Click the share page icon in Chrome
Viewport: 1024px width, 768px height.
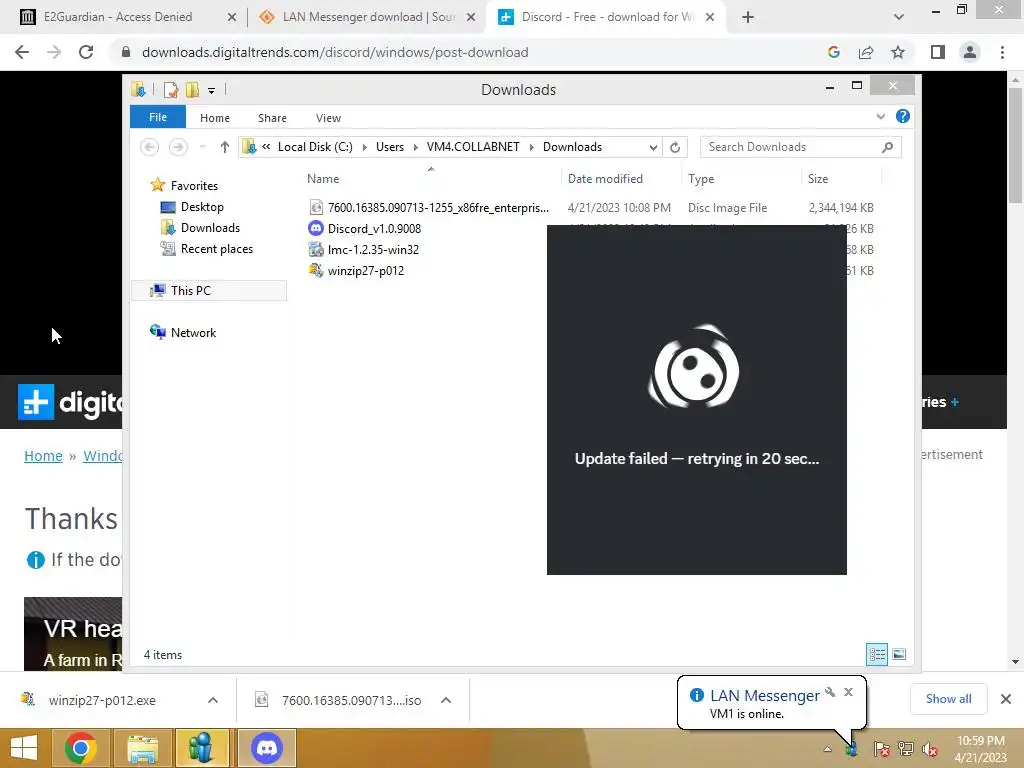tap(866, 52)
